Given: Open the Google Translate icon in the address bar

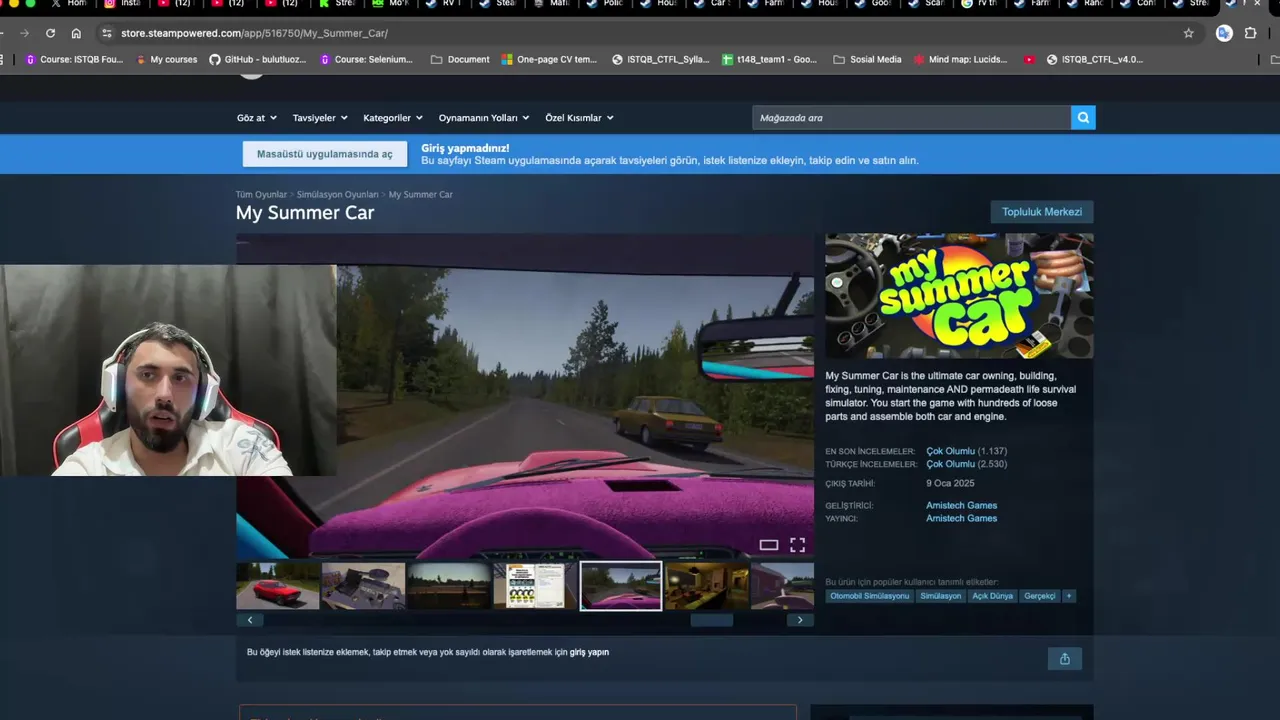Looking at the screenshot, I should (x=1224, y=33).
